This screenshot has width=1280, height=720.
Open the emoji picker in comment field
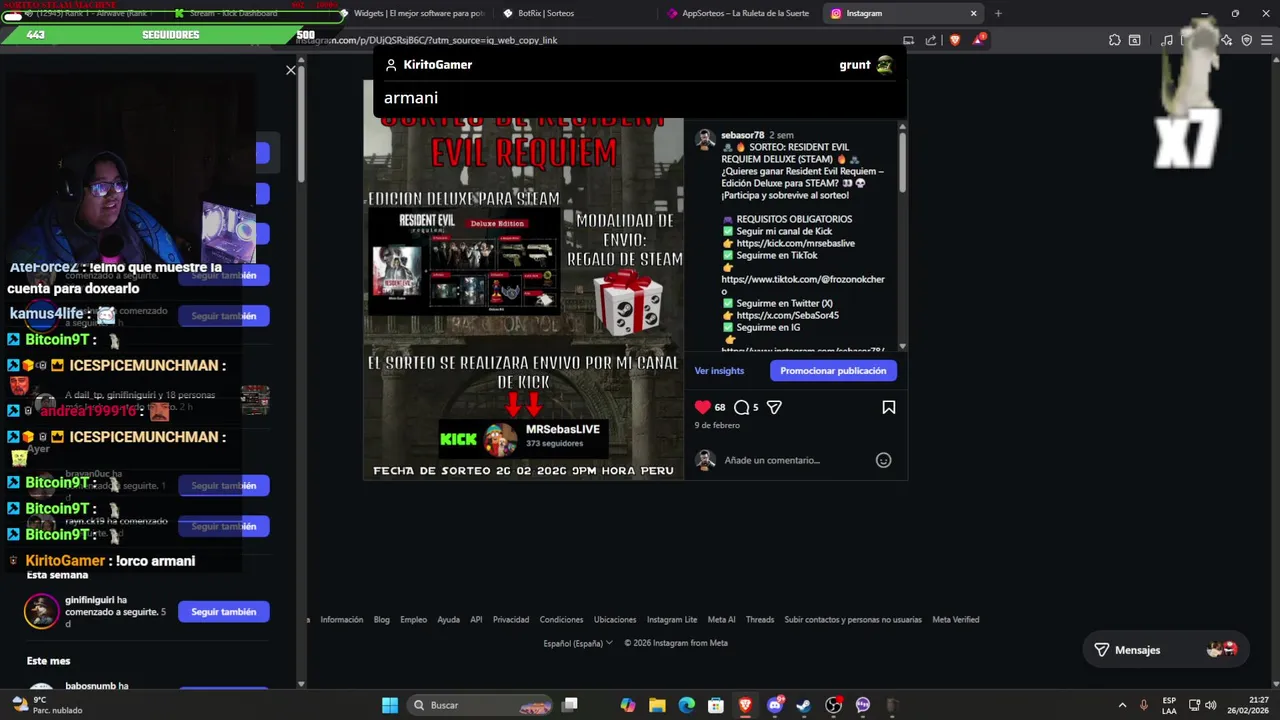(x=883, y=460)
